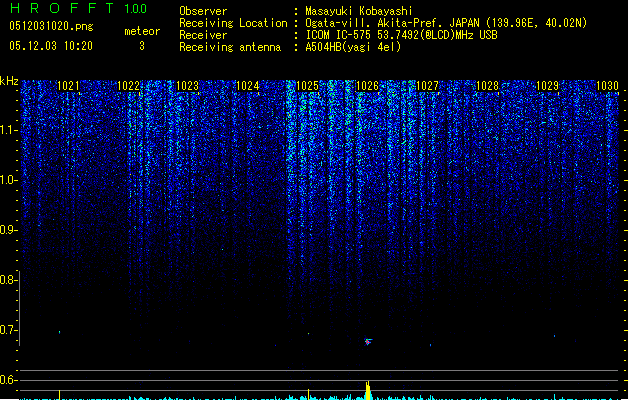
Task: Click the 1029 time marker
Action: (x=548, y=86)
